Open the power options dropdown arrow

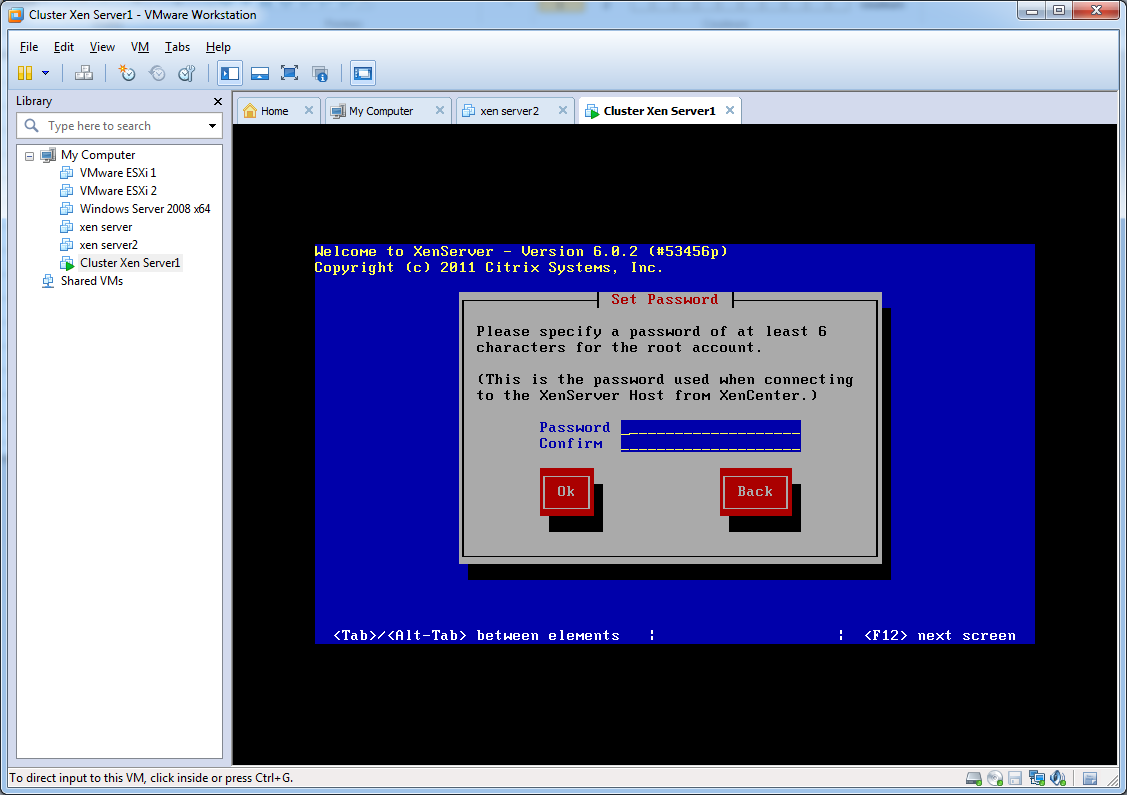point(45,73)
